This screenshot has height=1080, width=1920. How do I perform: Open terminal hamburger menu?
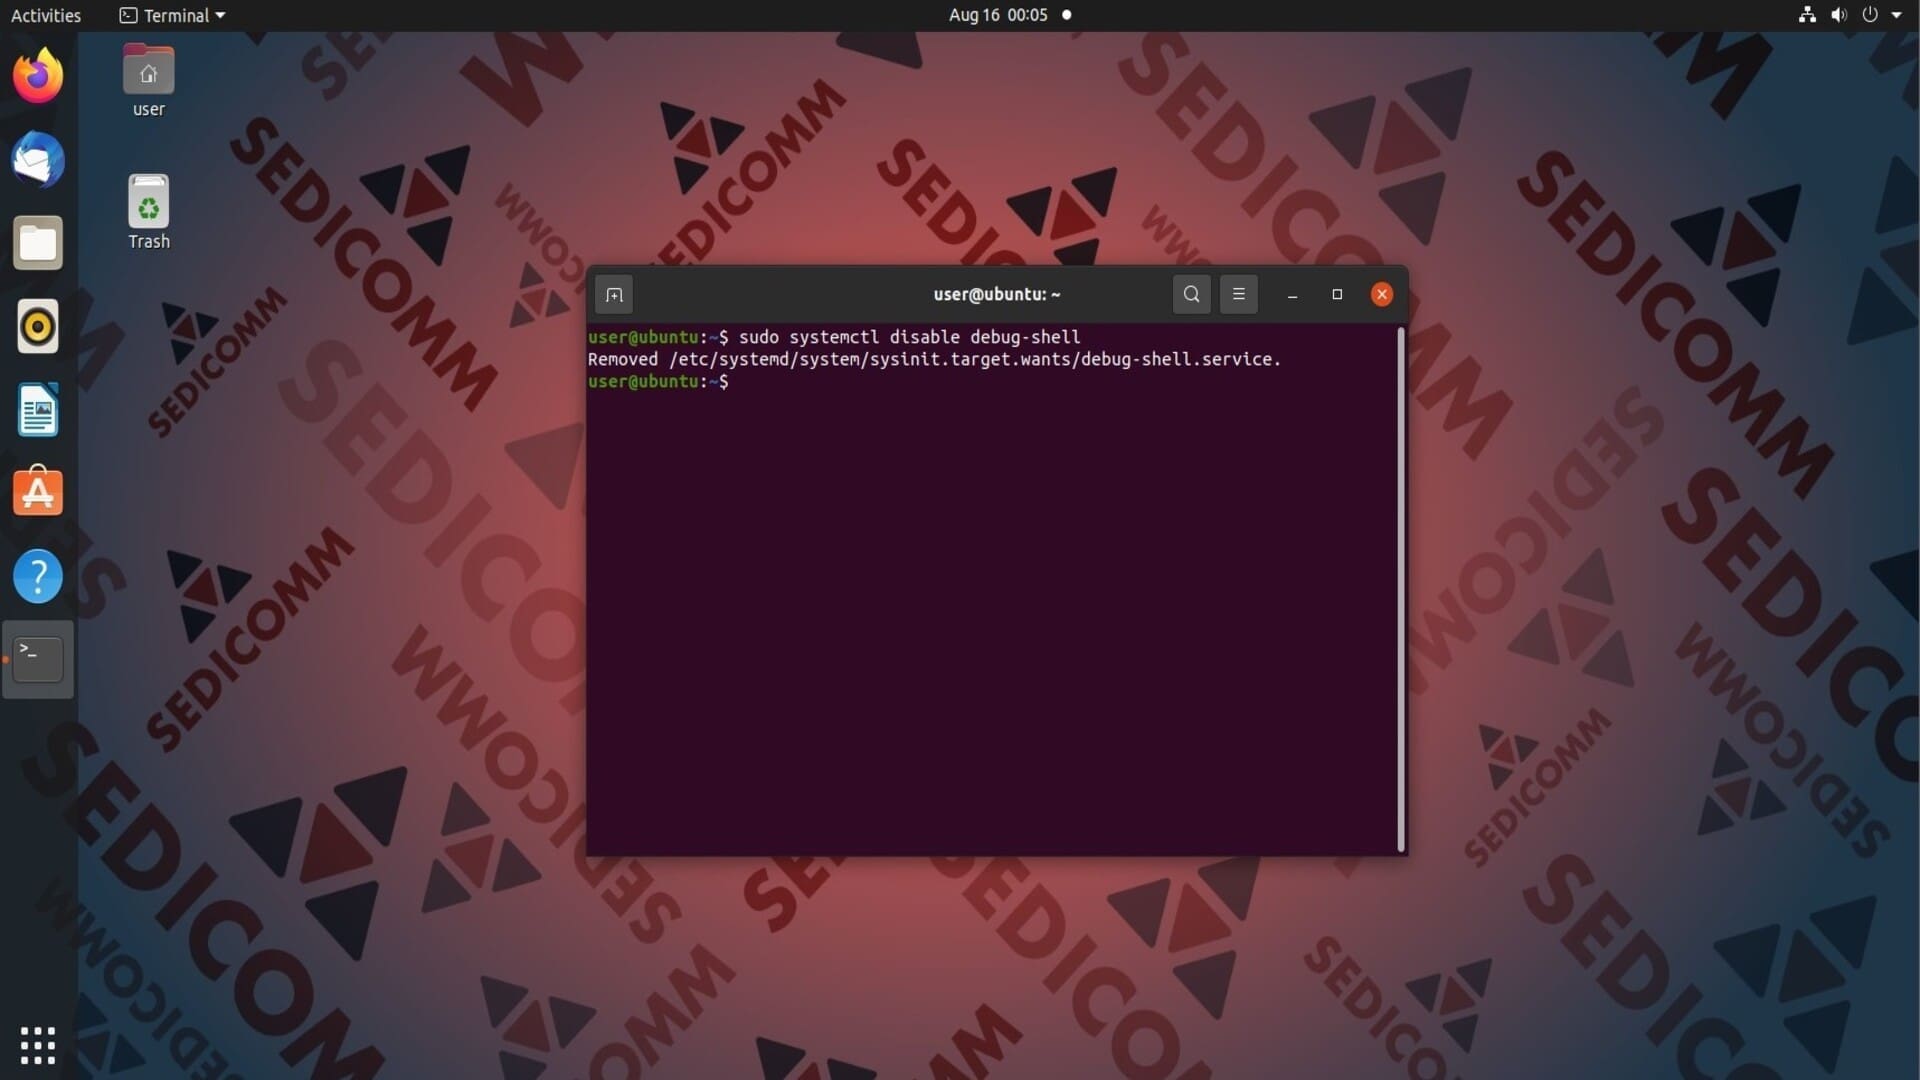coord(1238,294)
